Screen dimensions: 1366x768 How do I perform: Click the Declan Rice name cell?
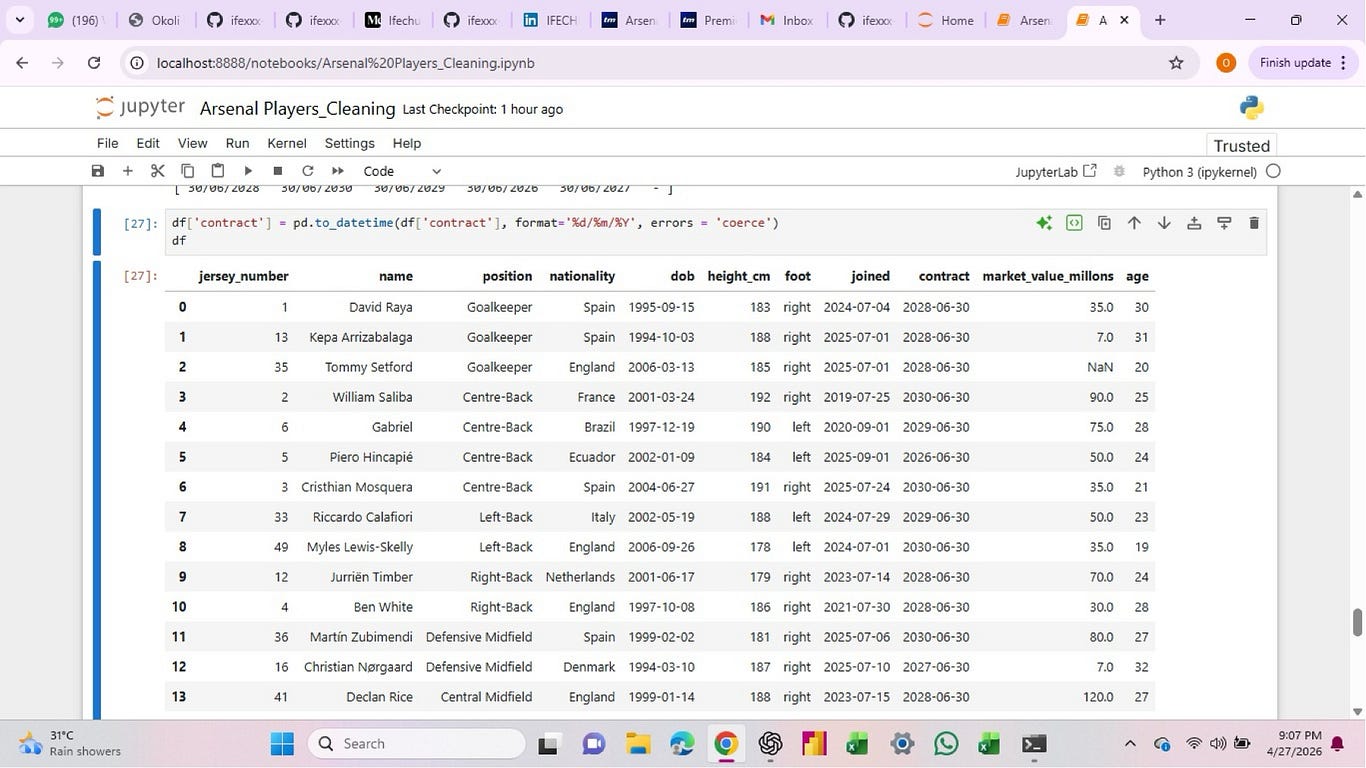pos(379,697)
